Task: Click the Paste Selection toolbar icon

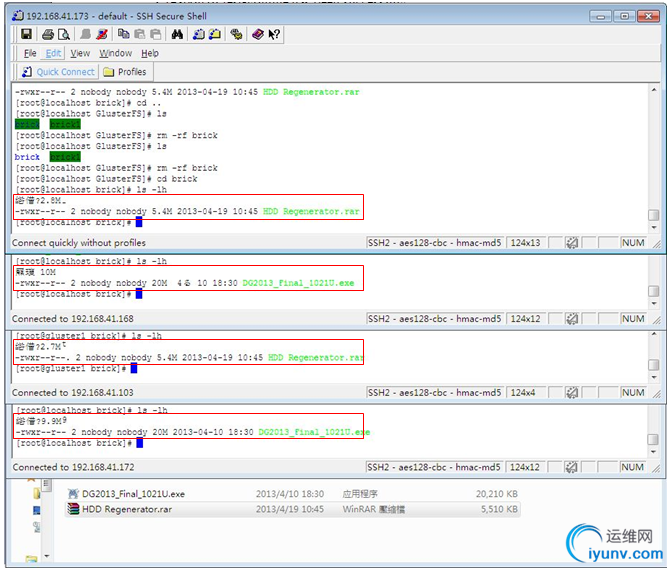Action: pyautogui.click(x=156, y=34)
